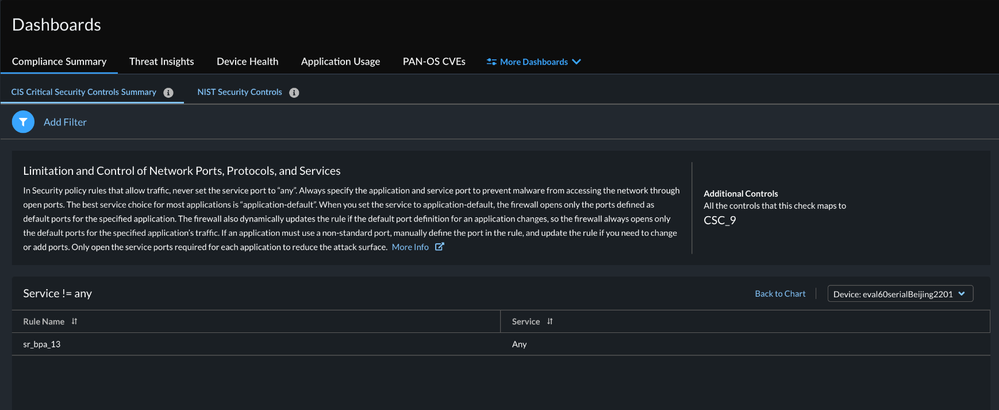Open the Device Health tab
This screenshot has width=999, height=410.
coord(247,61)
